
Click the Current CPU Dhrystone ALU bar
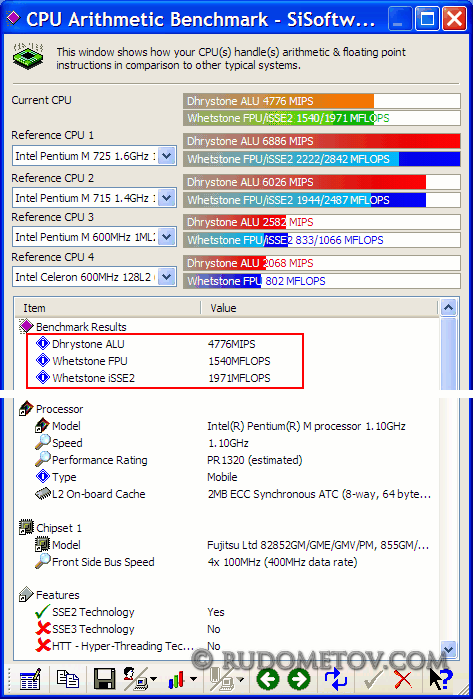click(x=322, y=101)
